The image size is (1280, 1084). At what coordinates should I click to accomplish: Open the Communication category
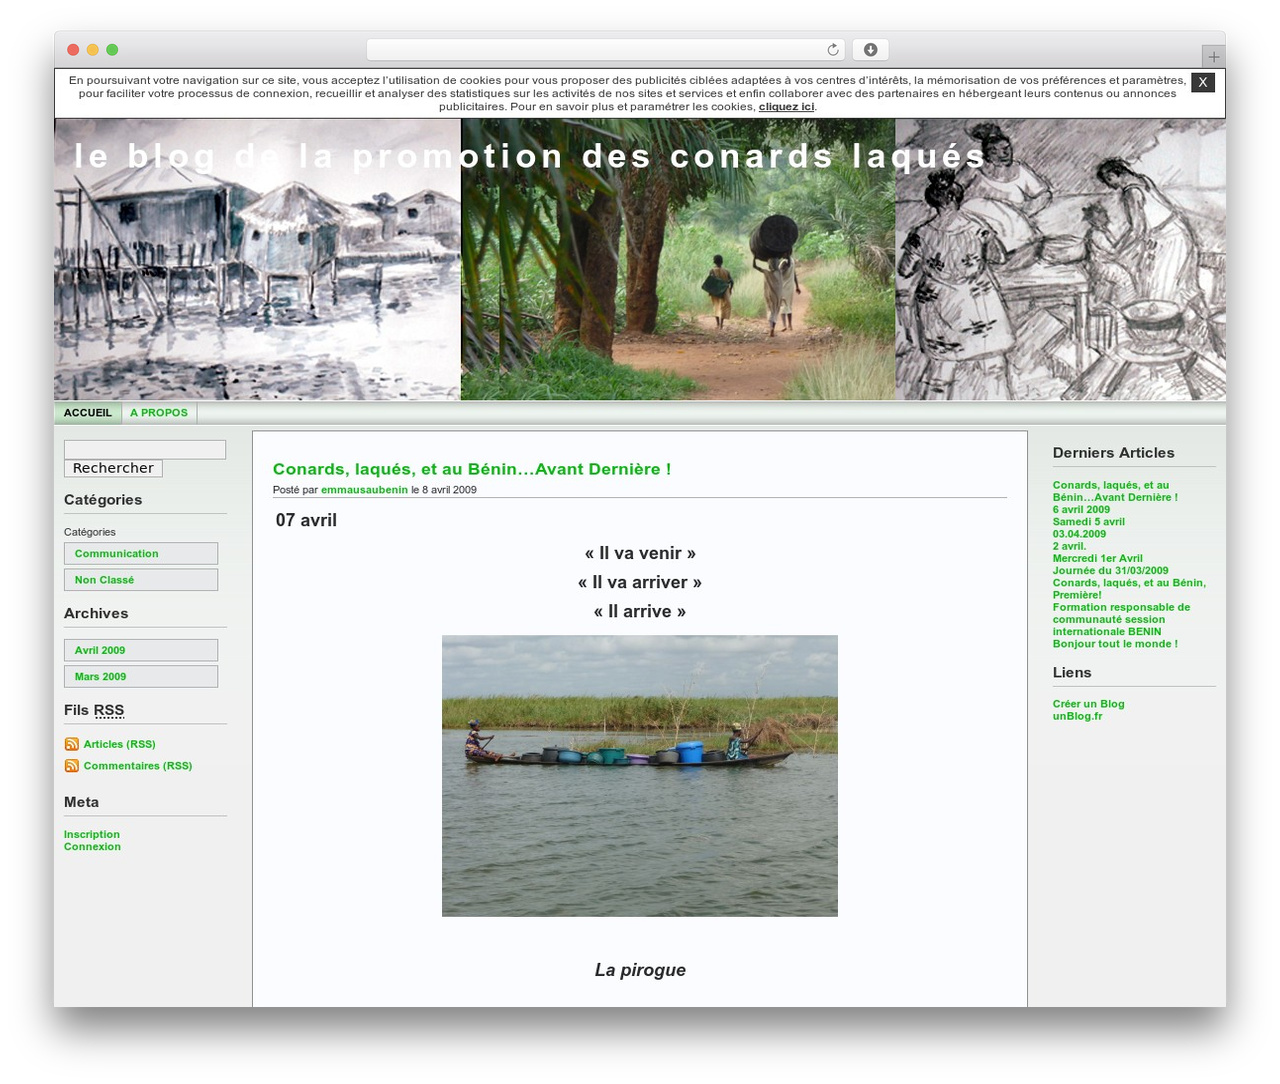(141, 554)
